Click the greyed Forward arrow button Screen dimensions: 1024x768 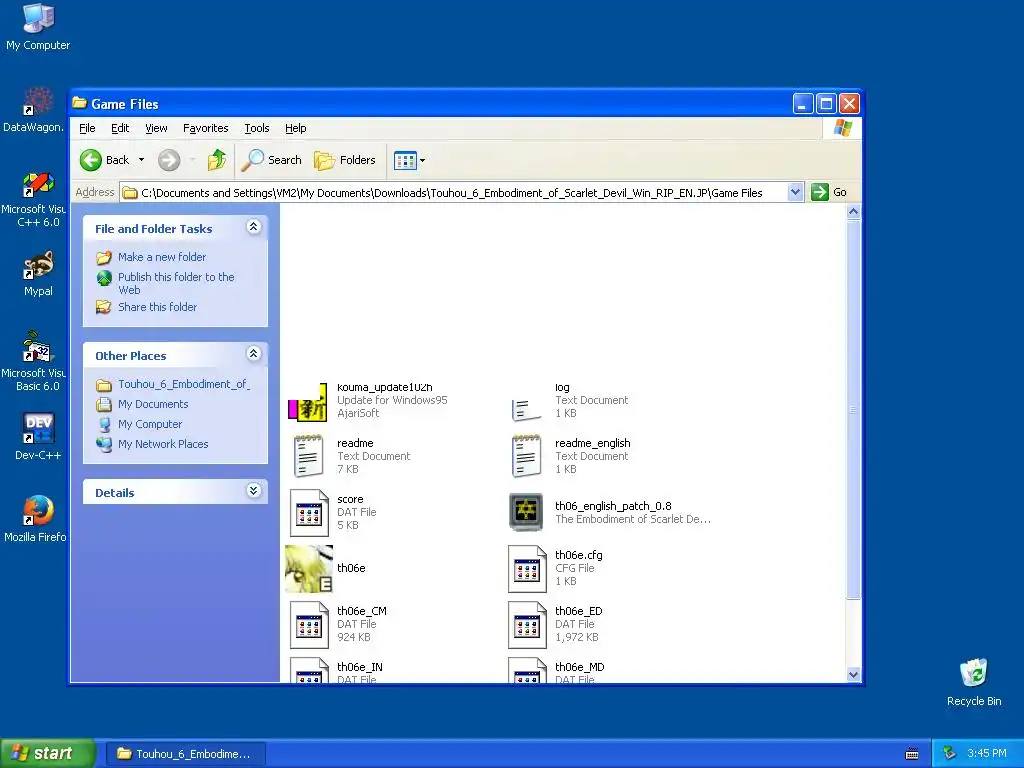(x=169, y=160)
